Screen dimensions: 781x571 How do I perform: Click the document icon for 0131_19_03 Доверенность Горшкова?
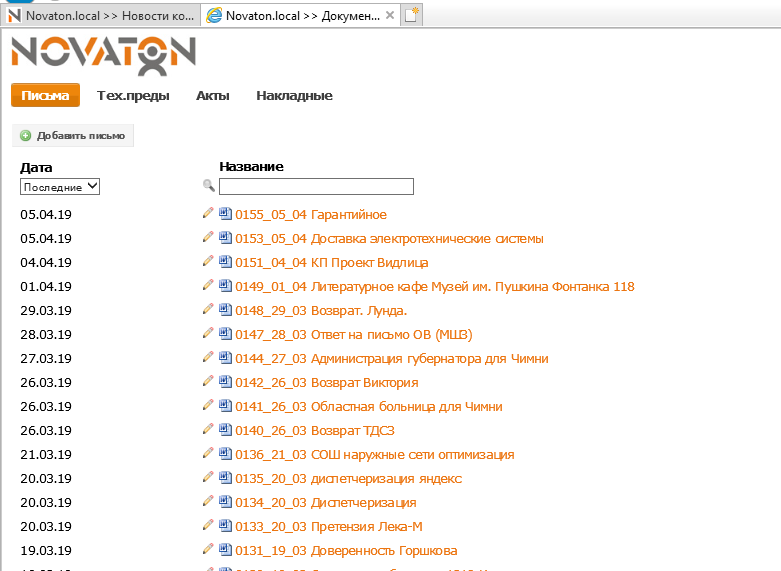tap(225, 550)
